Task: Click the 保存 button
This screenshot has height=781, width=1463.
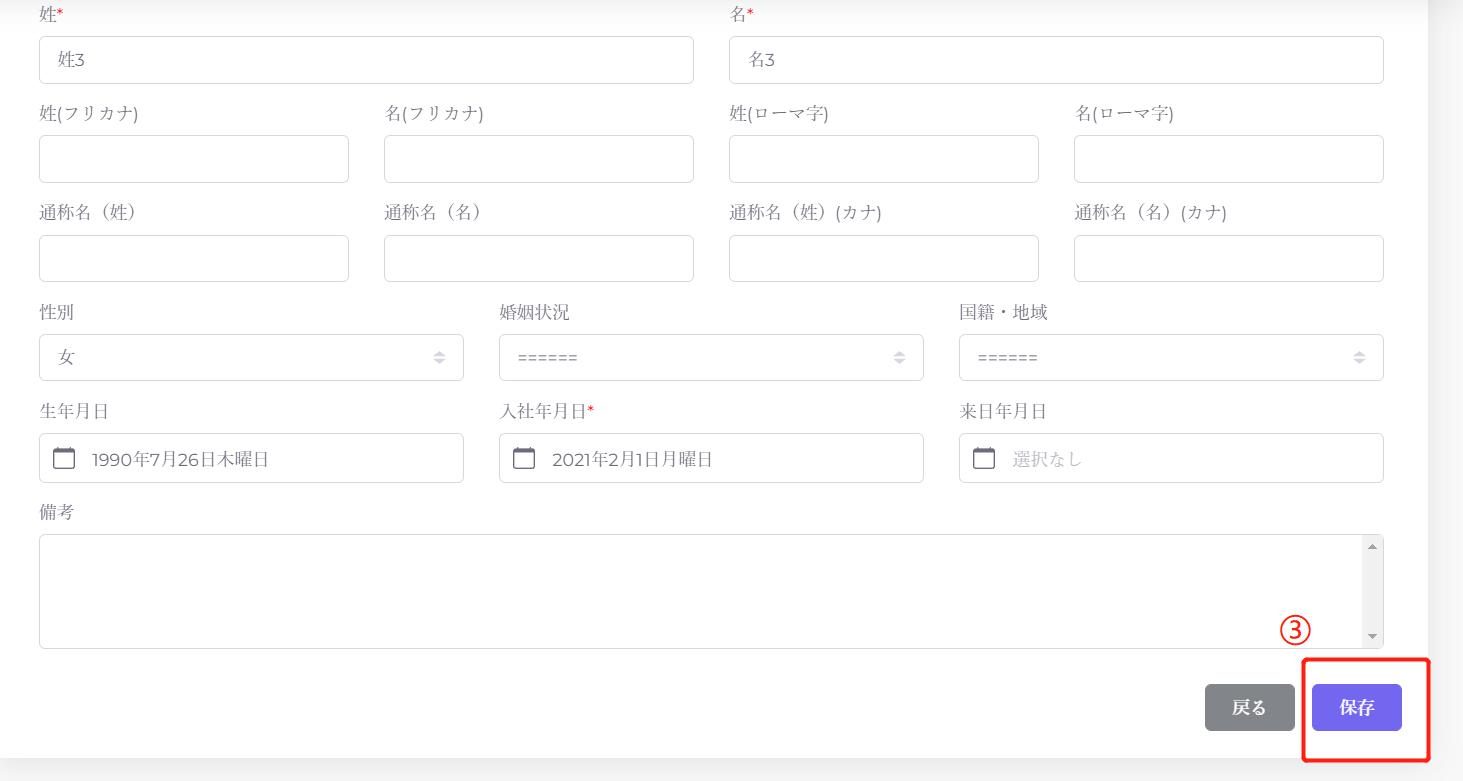Action: (1356, 708)
